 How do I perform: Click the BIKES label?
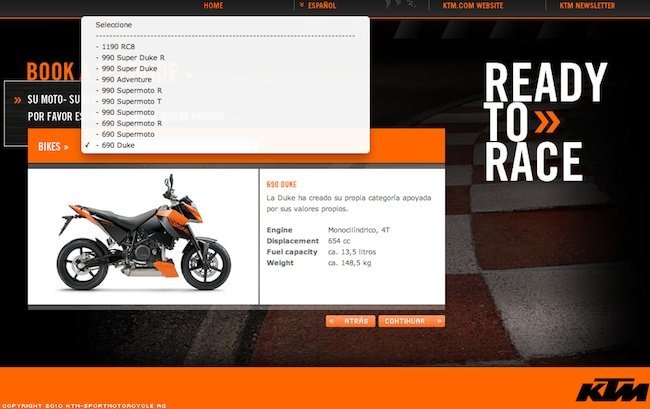[x=53, y=147]
